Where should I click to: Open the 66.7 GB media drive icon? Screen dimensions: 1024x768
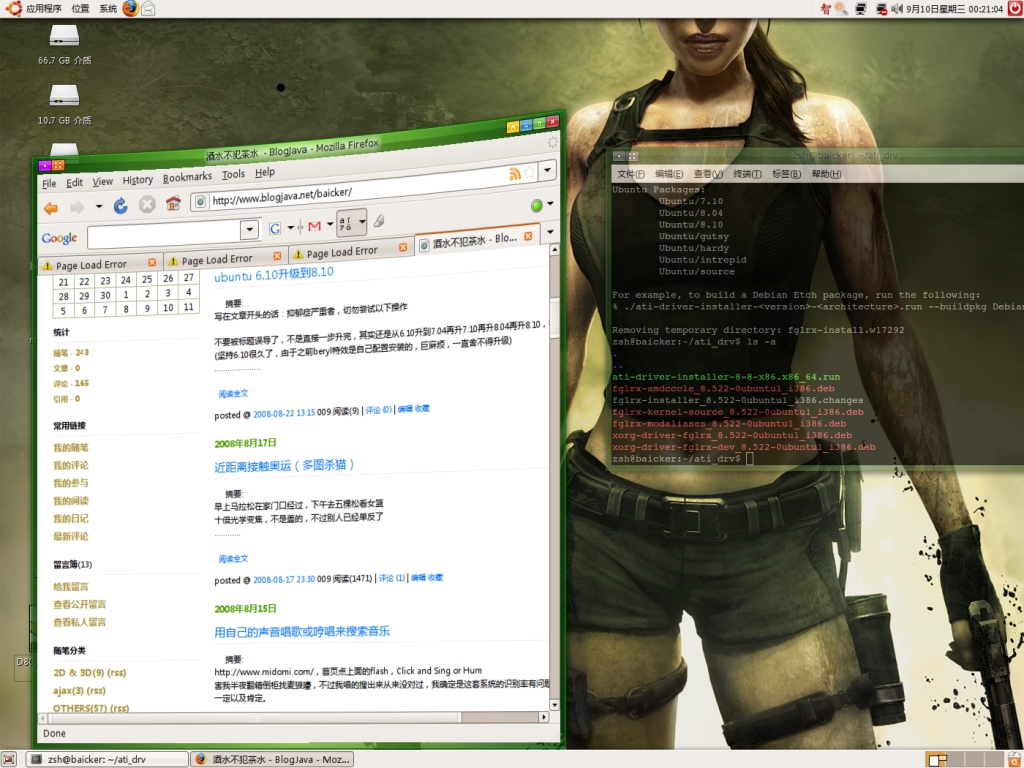point(65,35)
